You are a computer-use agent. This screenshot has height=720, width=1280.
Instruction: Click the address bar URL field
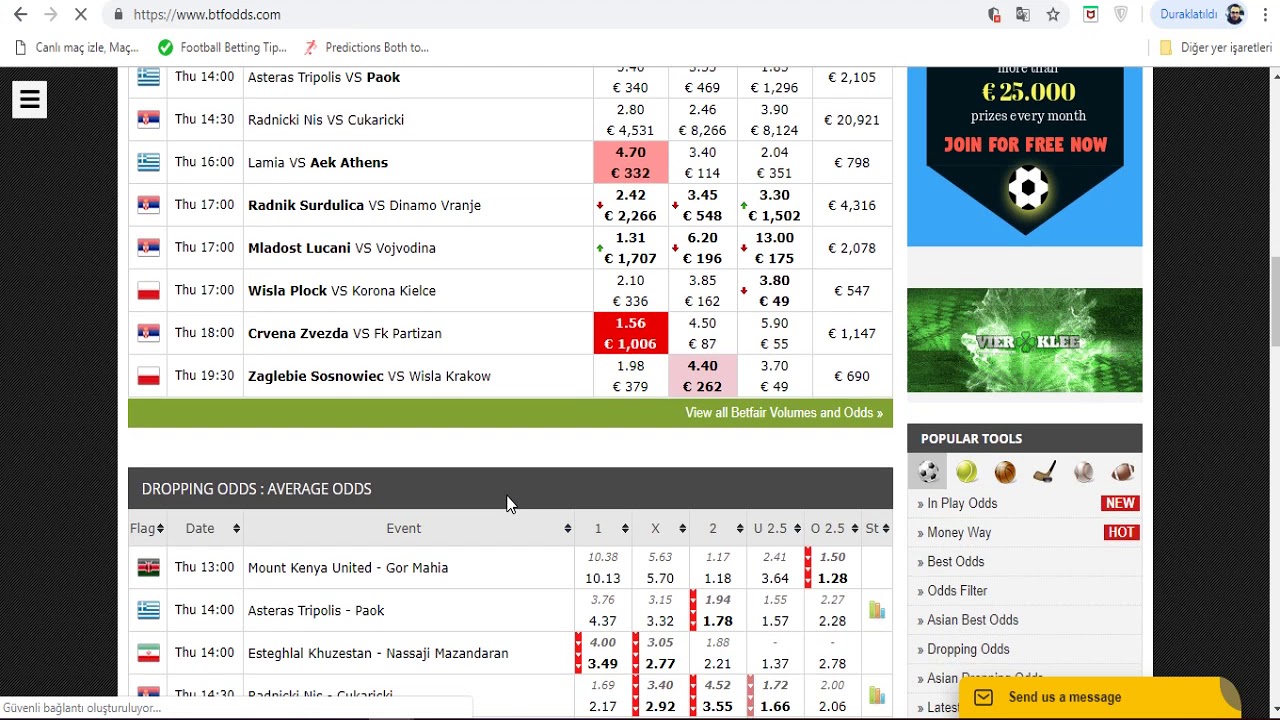[540, 15]
